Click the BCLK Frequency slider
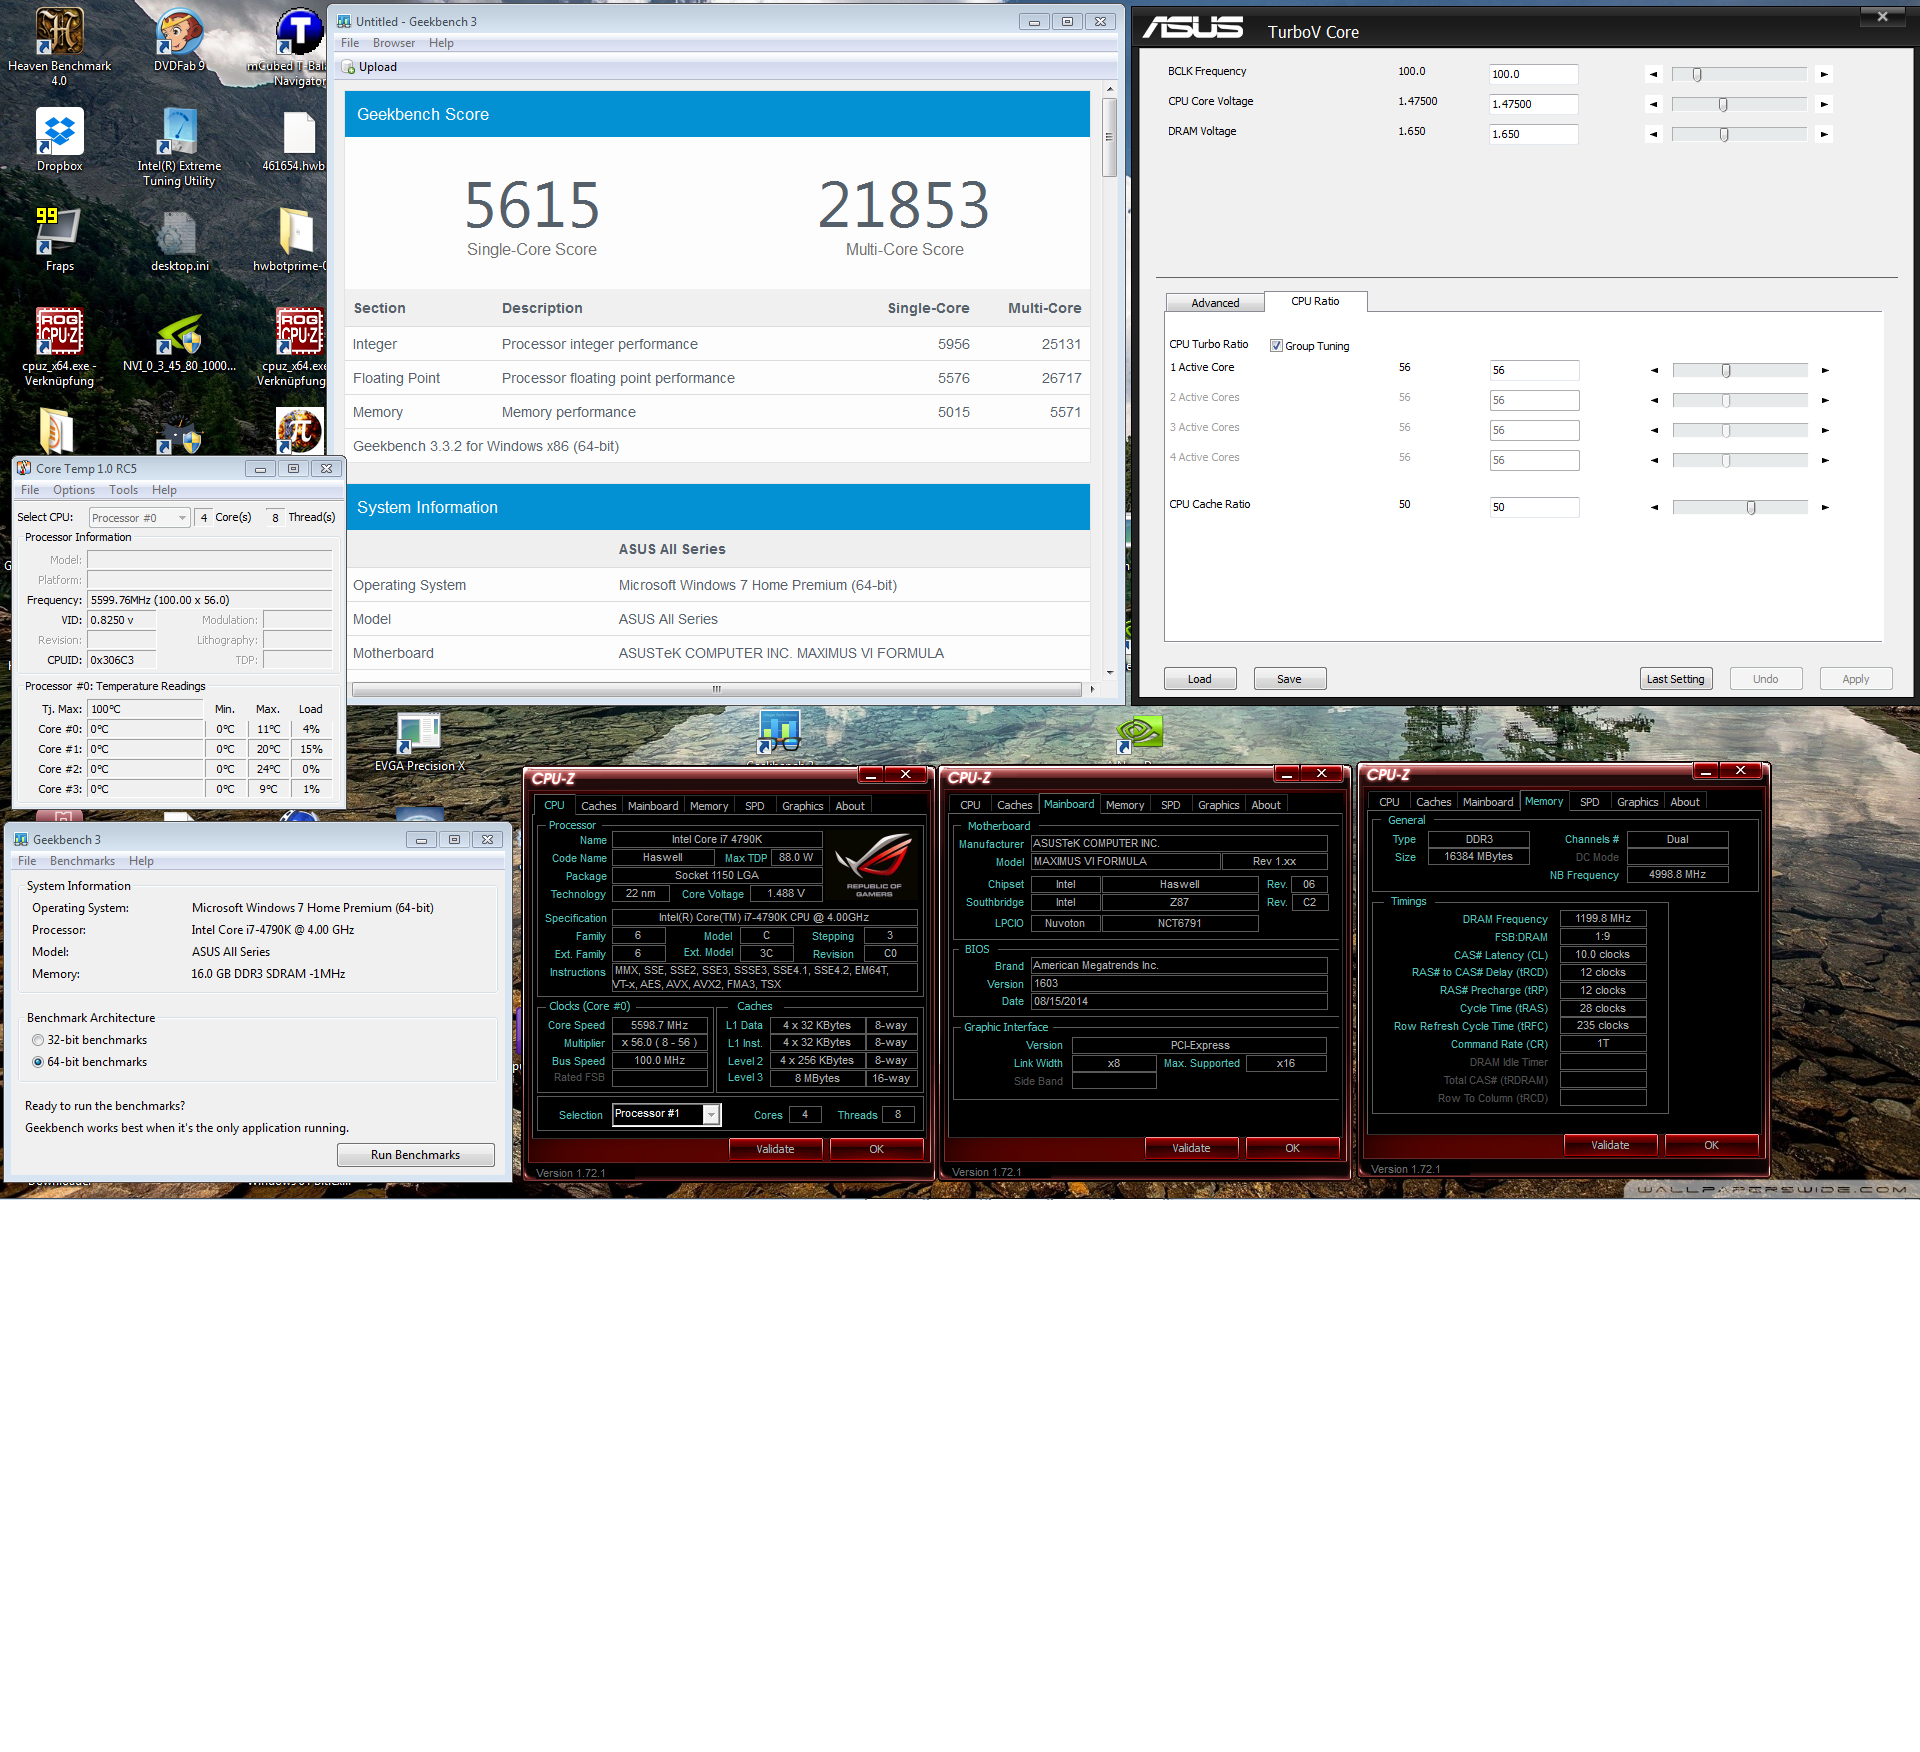 point(1739,74)
